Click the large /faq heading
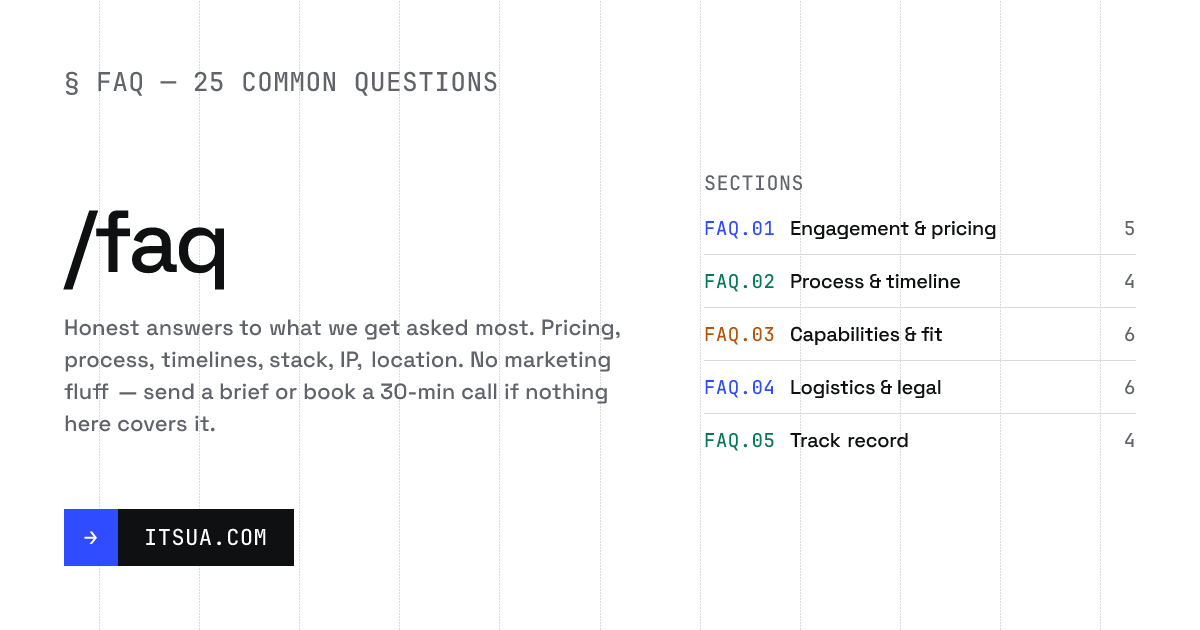The height and width of the screenshot is (630, 1200). coord(145,247)
